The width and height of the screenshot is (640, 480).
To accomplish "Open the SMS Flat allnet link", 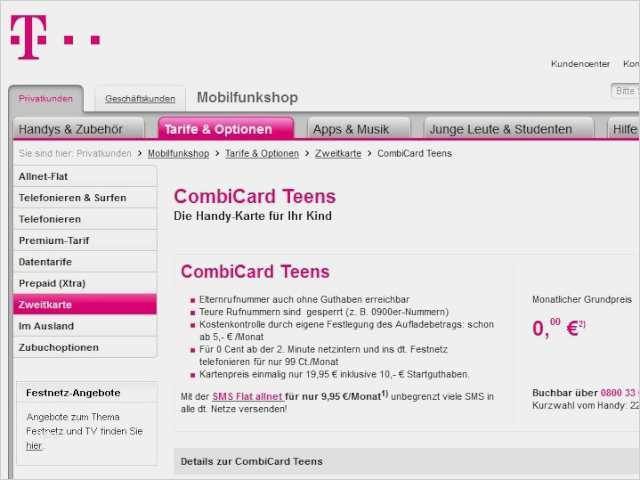I will [x=247, y=396].
